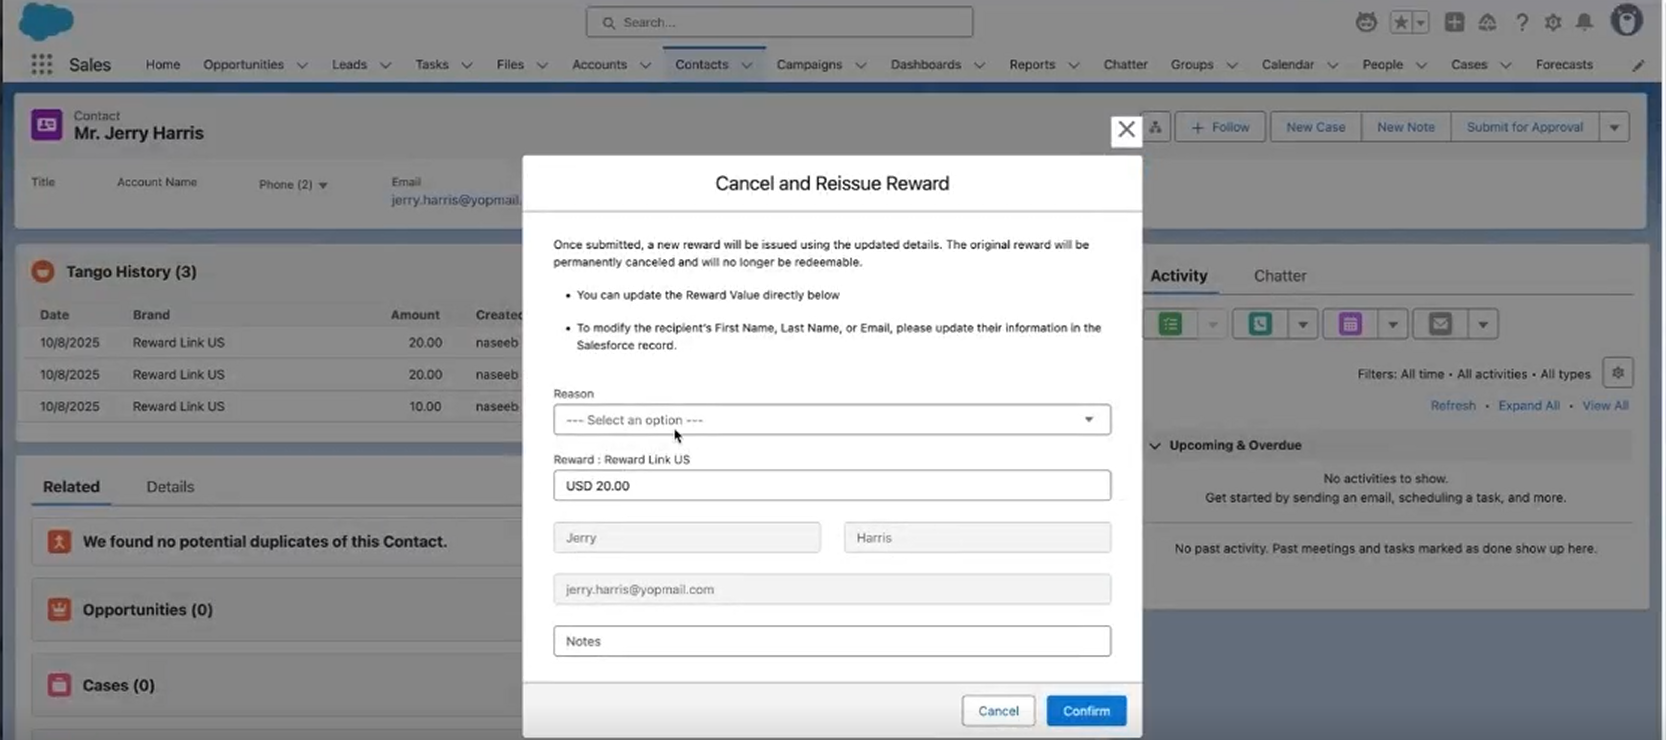Click the potential duplicates icon

point(59,541)
